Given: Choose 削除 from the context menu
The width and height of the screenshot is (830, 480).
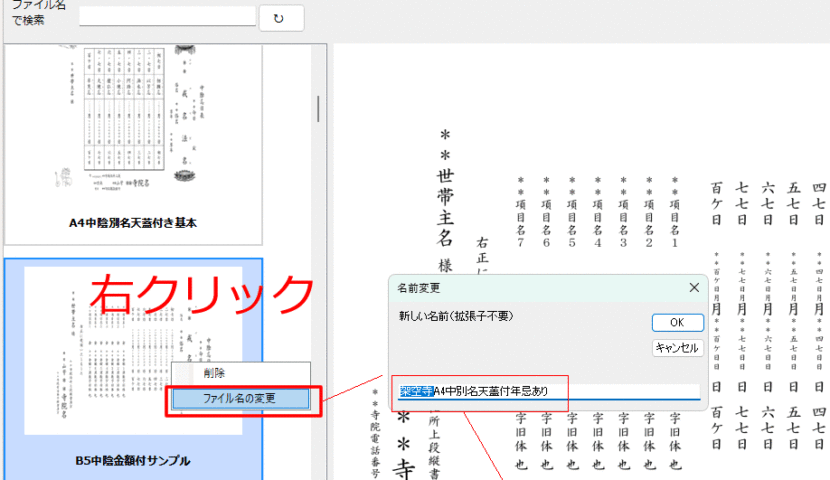Looking at the screenshot, I should click(x=214, y=372).
